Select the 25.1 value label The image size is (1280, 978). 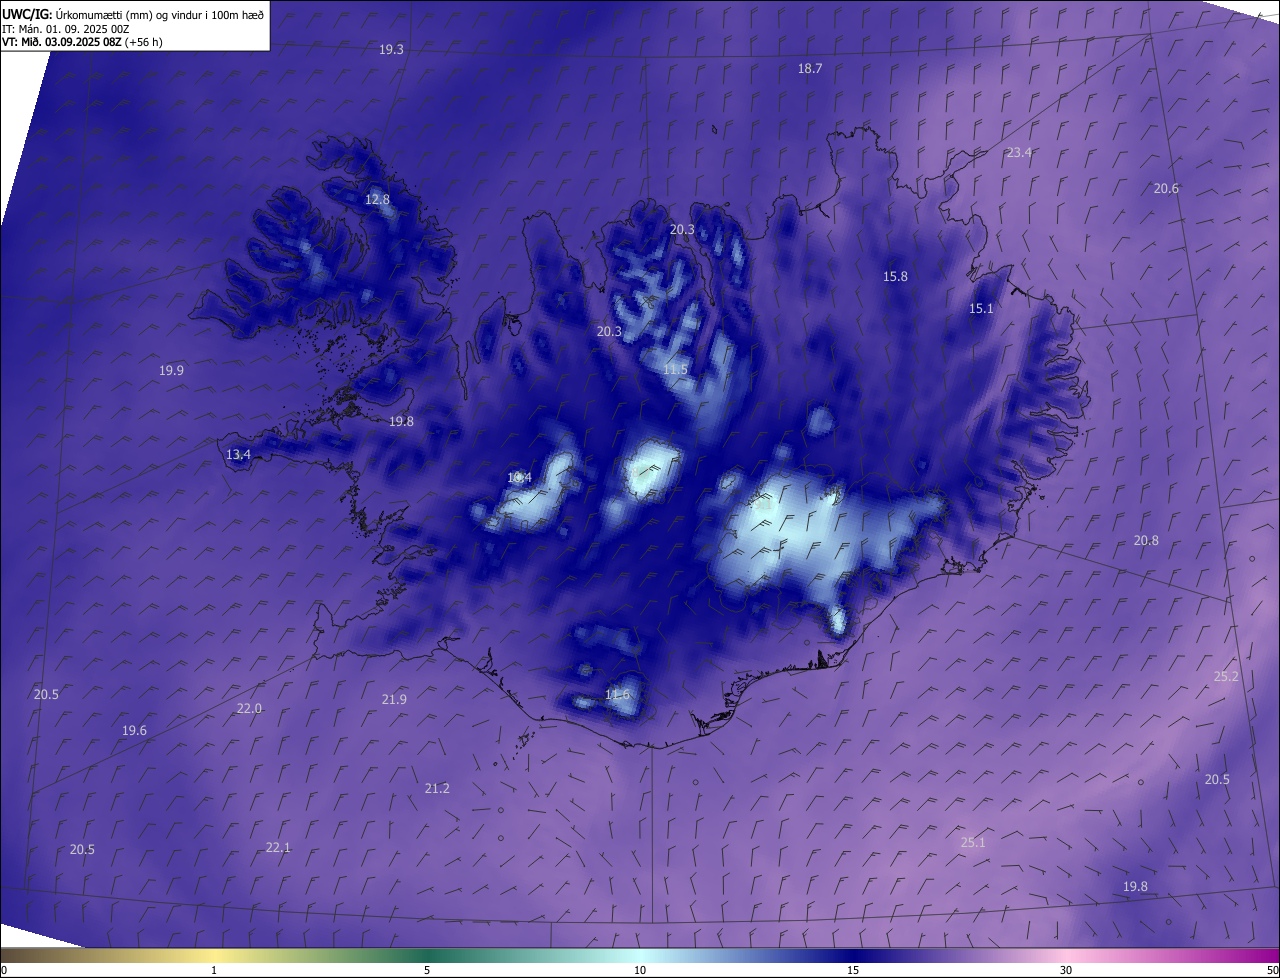tap(973, 843)
